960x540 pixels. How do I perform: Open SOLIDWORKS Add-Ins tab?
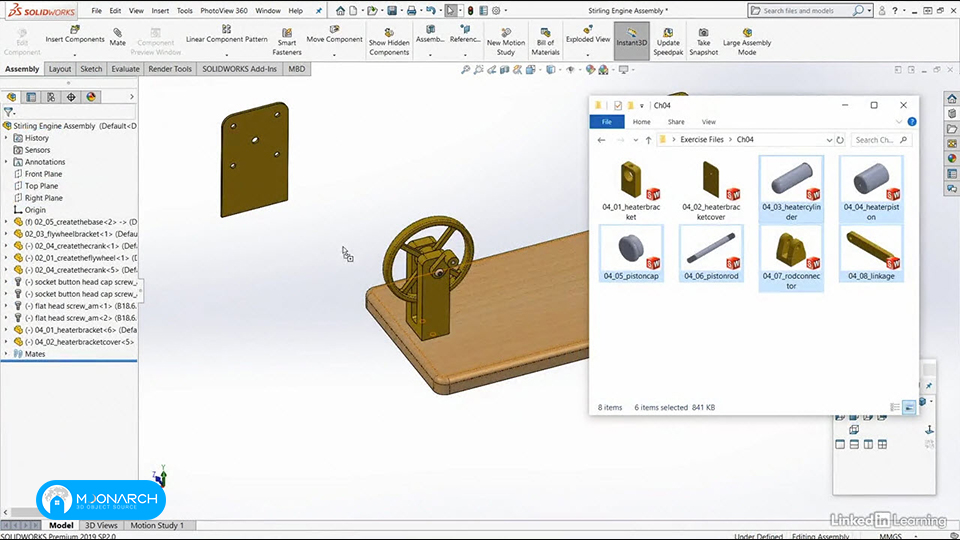click(239, 69)
